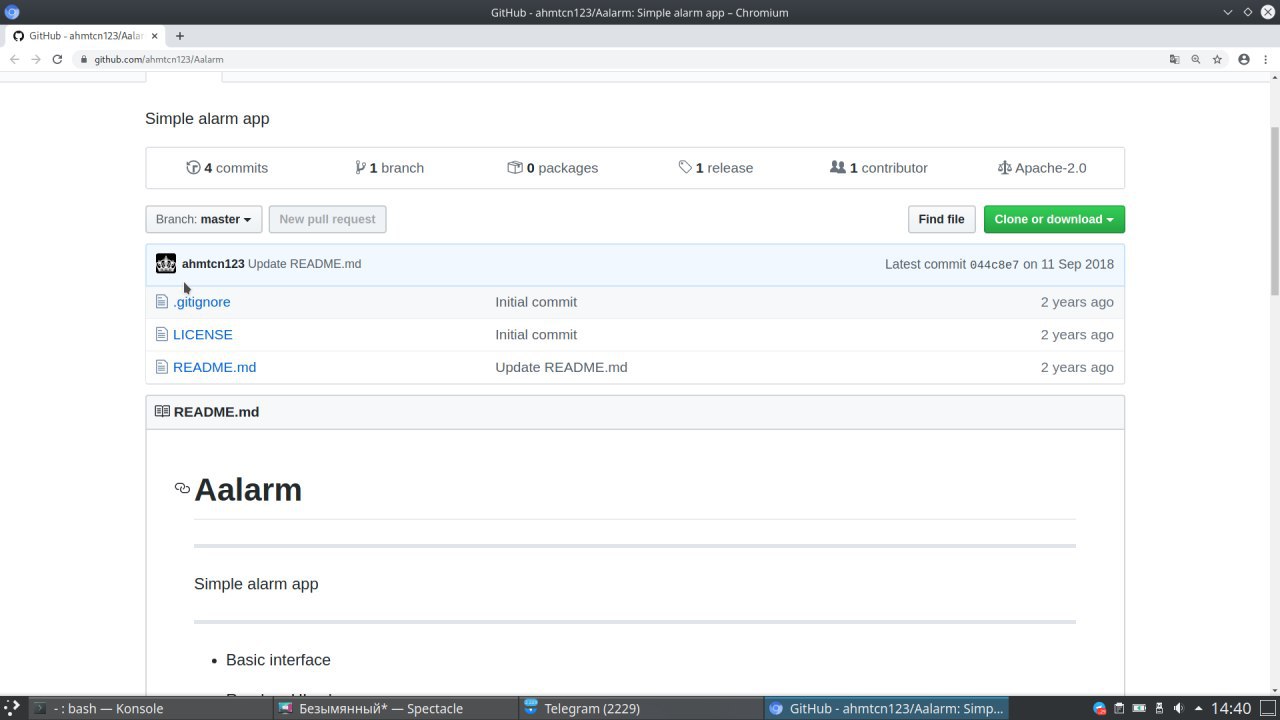Click the README.md file icon in list
The width and height of the screenshot is (1280, 720).
click(162, 367)
